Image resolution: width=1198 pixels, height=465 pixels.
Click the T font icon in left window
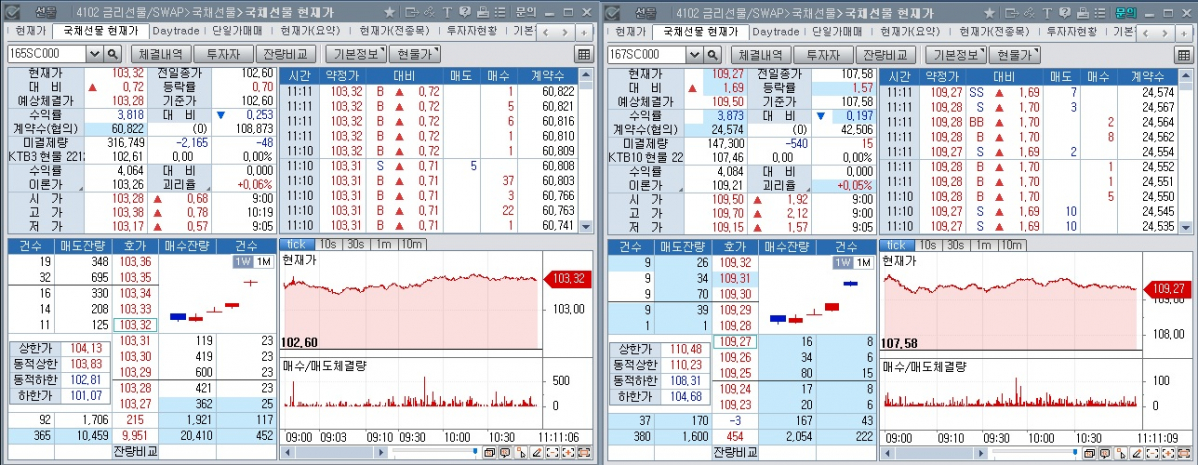(447, 12)
